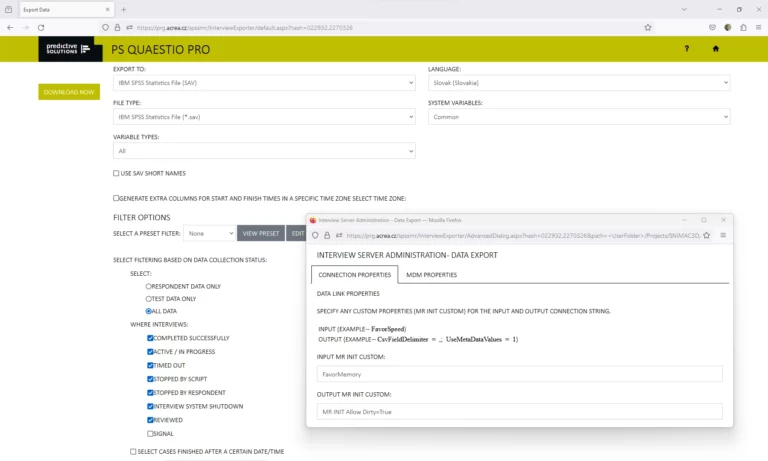768x461 pixels.
Task: Click DATA LINK PROPERTIES label
Action: tap(348, 293)
